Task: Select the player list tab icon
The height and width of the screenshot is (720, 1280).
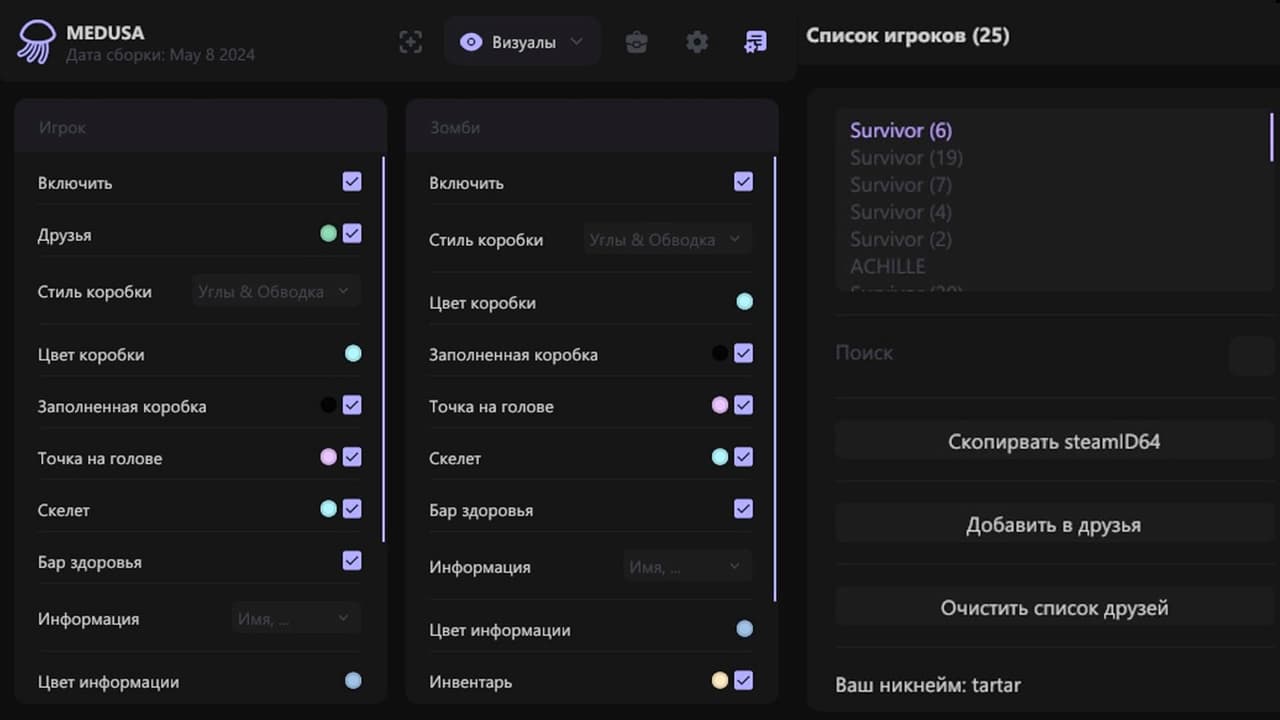Action: [755, 42]
